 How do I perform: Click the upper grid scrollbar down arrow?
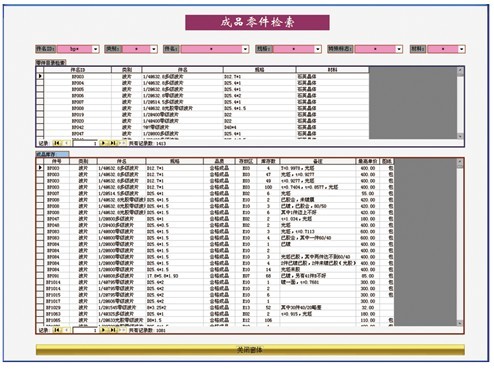point(460,136)
